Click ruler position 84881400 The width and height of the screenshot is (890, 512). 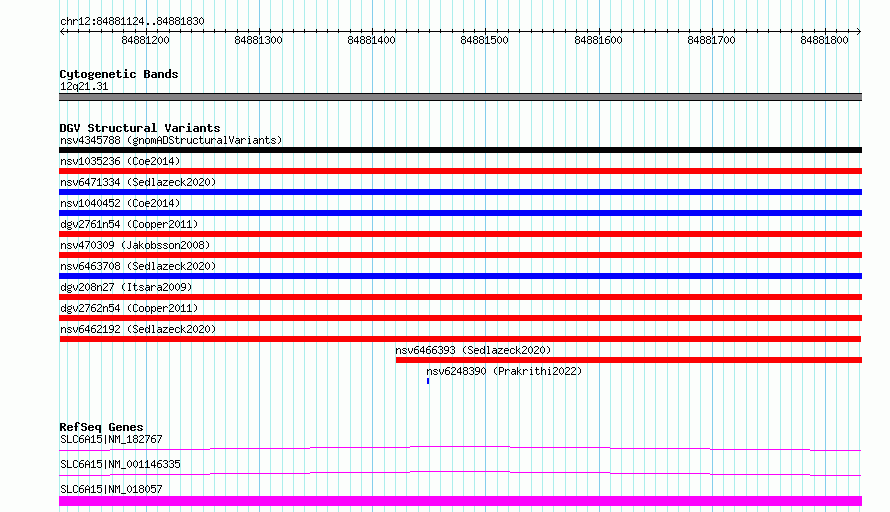[x=371, y=40]
